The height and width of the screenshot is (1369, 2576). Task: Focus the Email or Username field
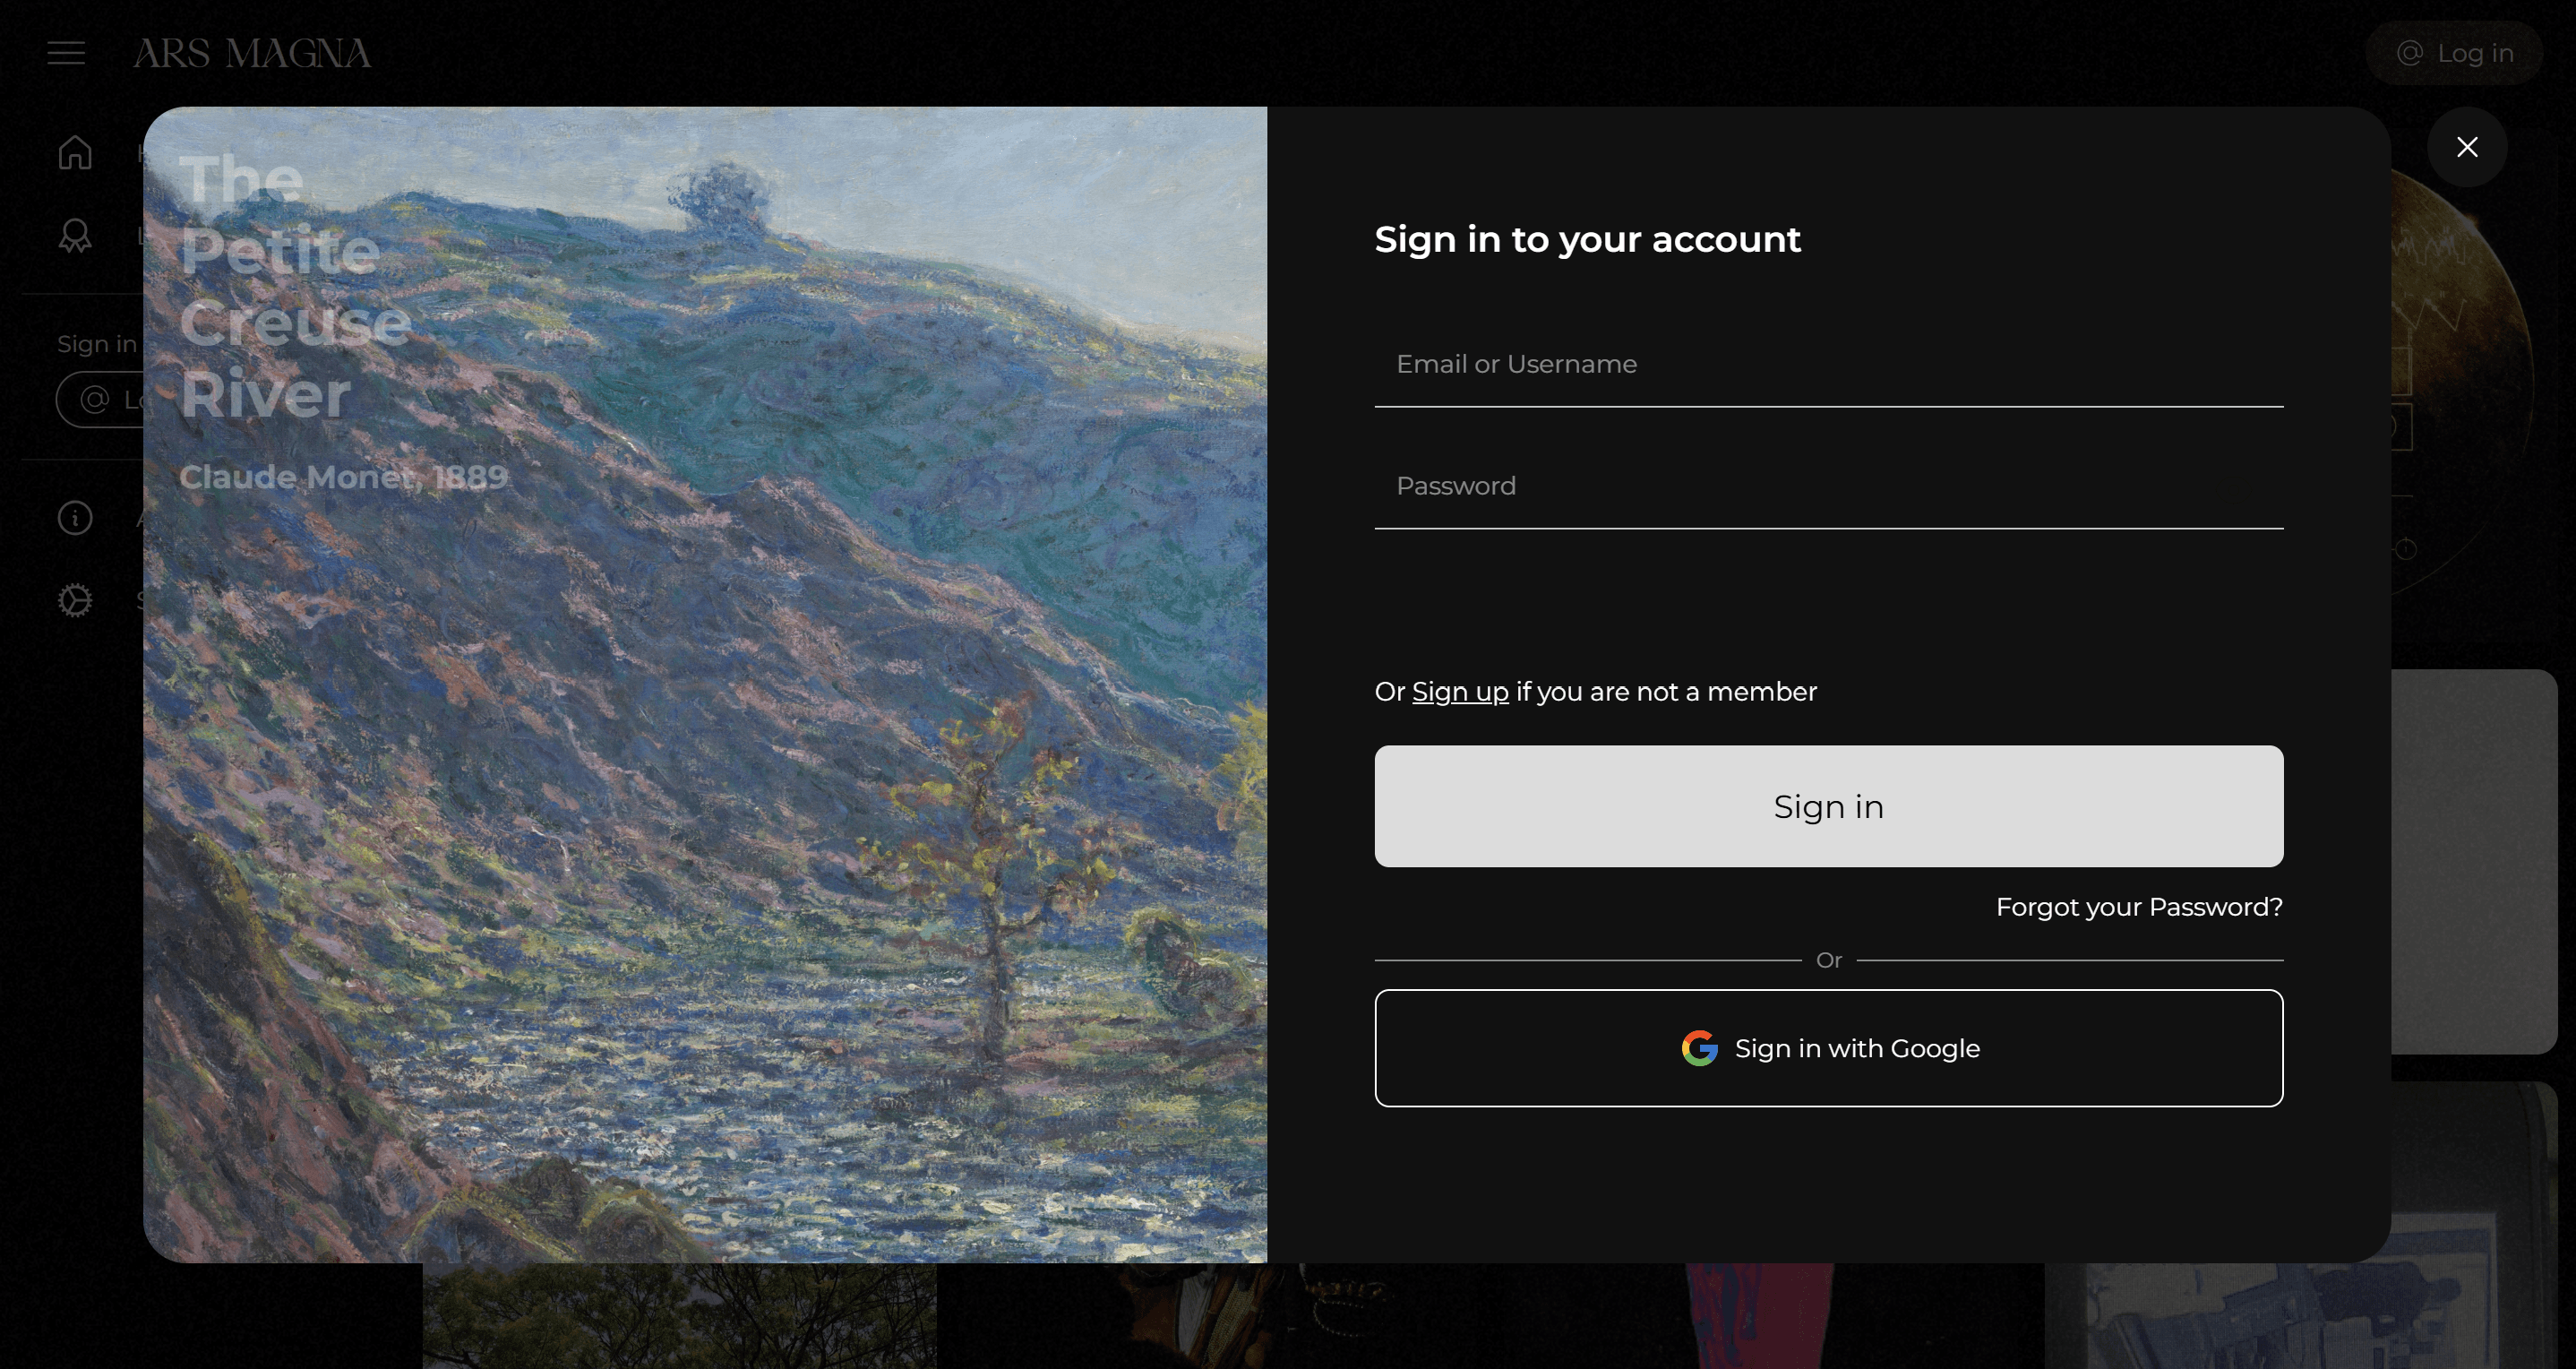(1828, 365)
